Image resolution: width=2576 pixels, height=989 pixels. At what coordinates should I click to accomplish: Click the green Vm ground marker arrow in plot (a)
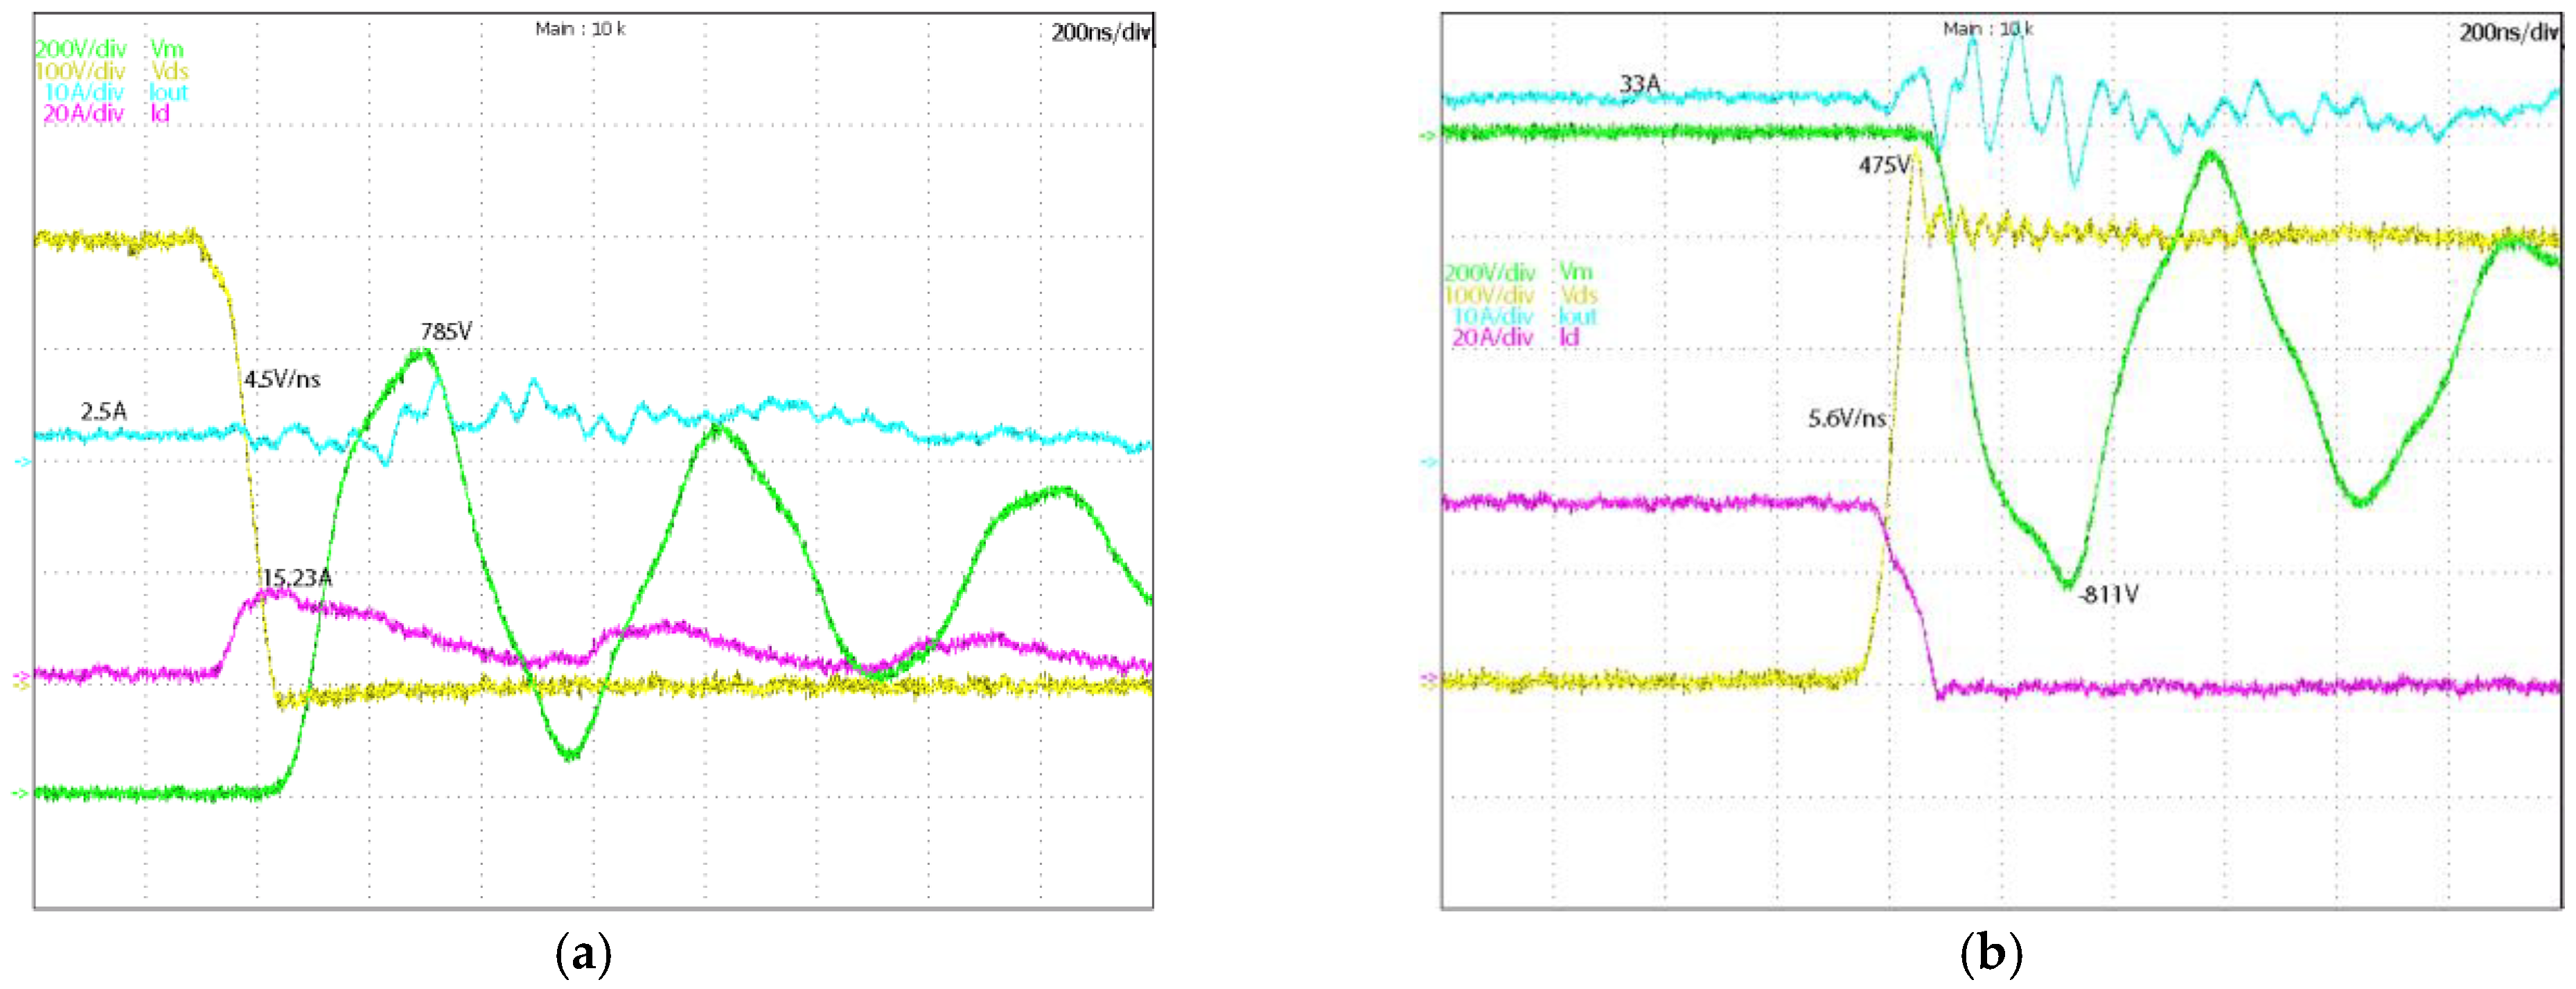click(20, 794)
